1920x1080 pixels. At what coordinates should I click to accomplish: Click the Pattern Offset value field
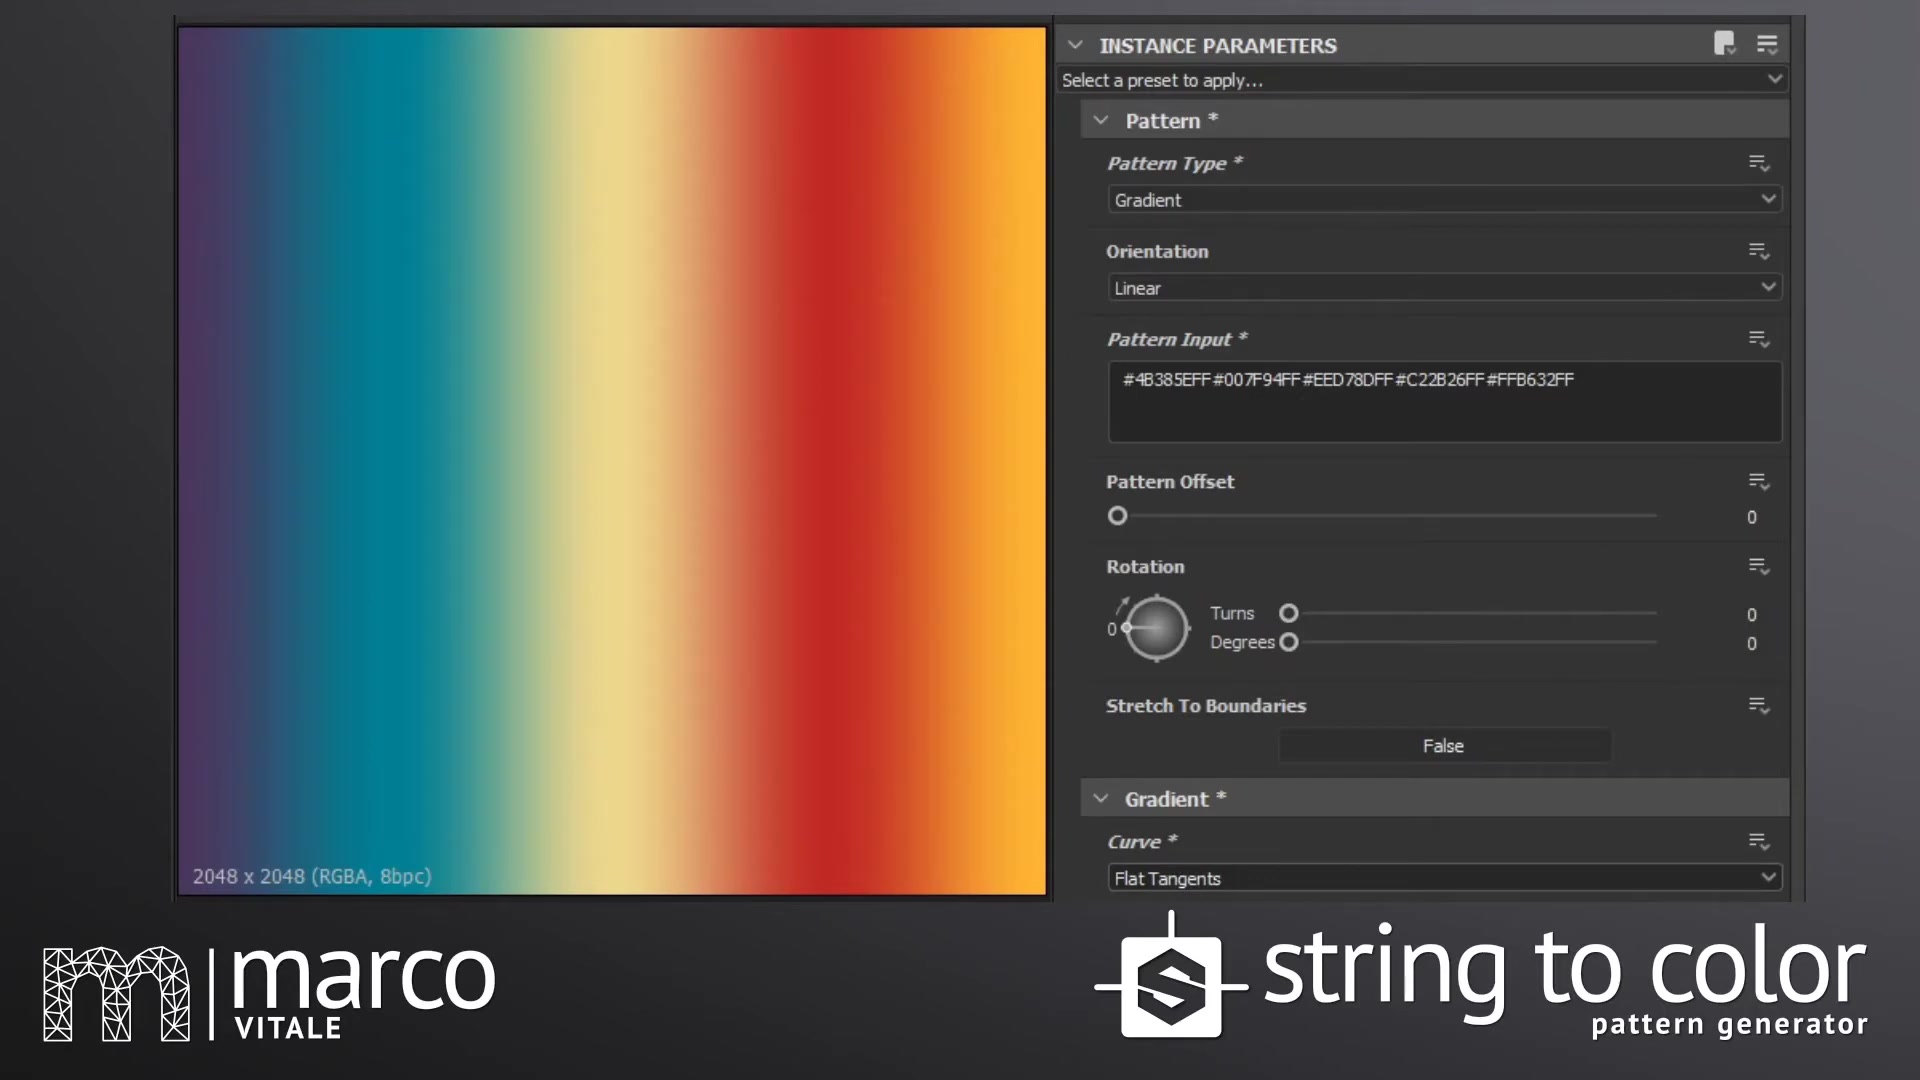tap(1751, 517)
